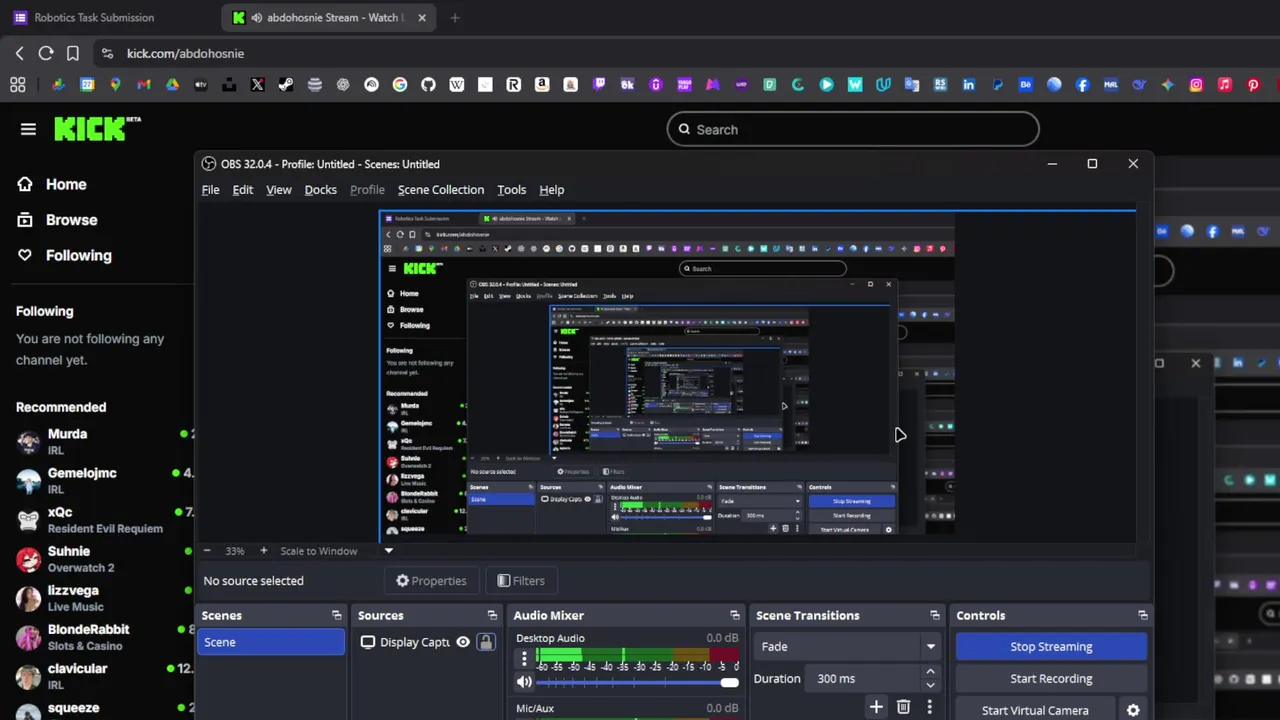Open Desktop Audio options three-dot menu
1280x720 pixels.
coord(524,659)
